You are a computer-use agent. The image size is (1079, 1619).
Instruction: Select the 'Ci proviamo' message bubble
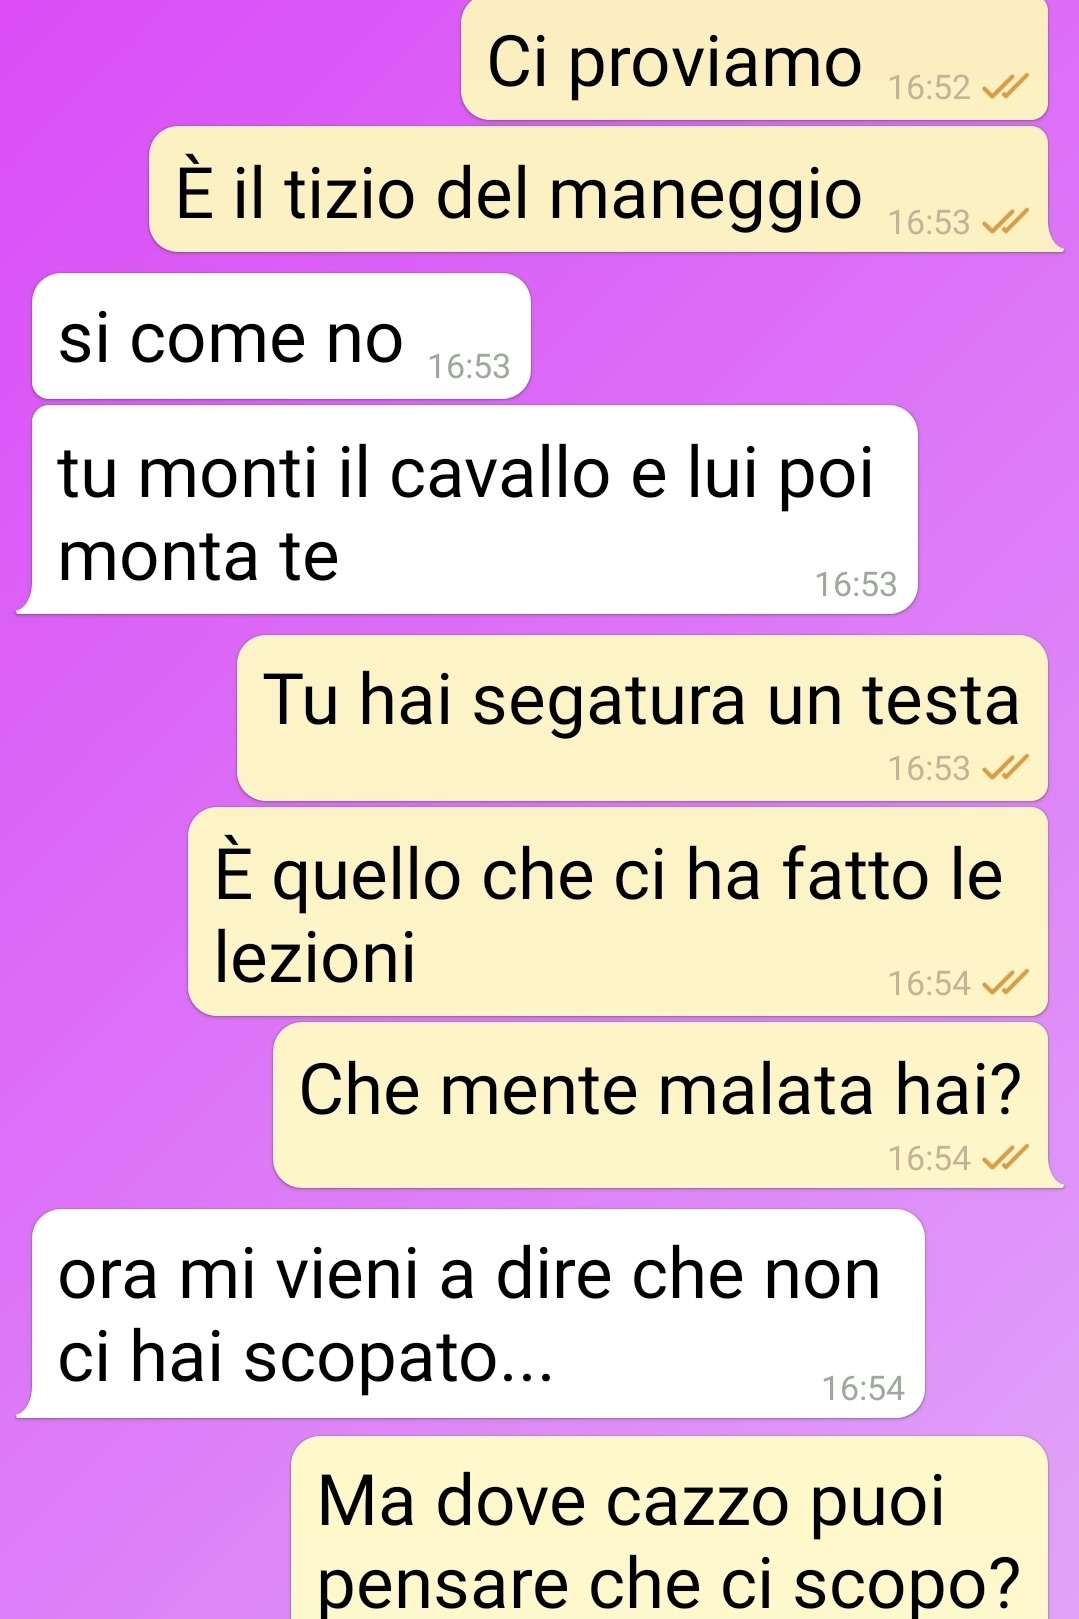click(x=754, y=60)
